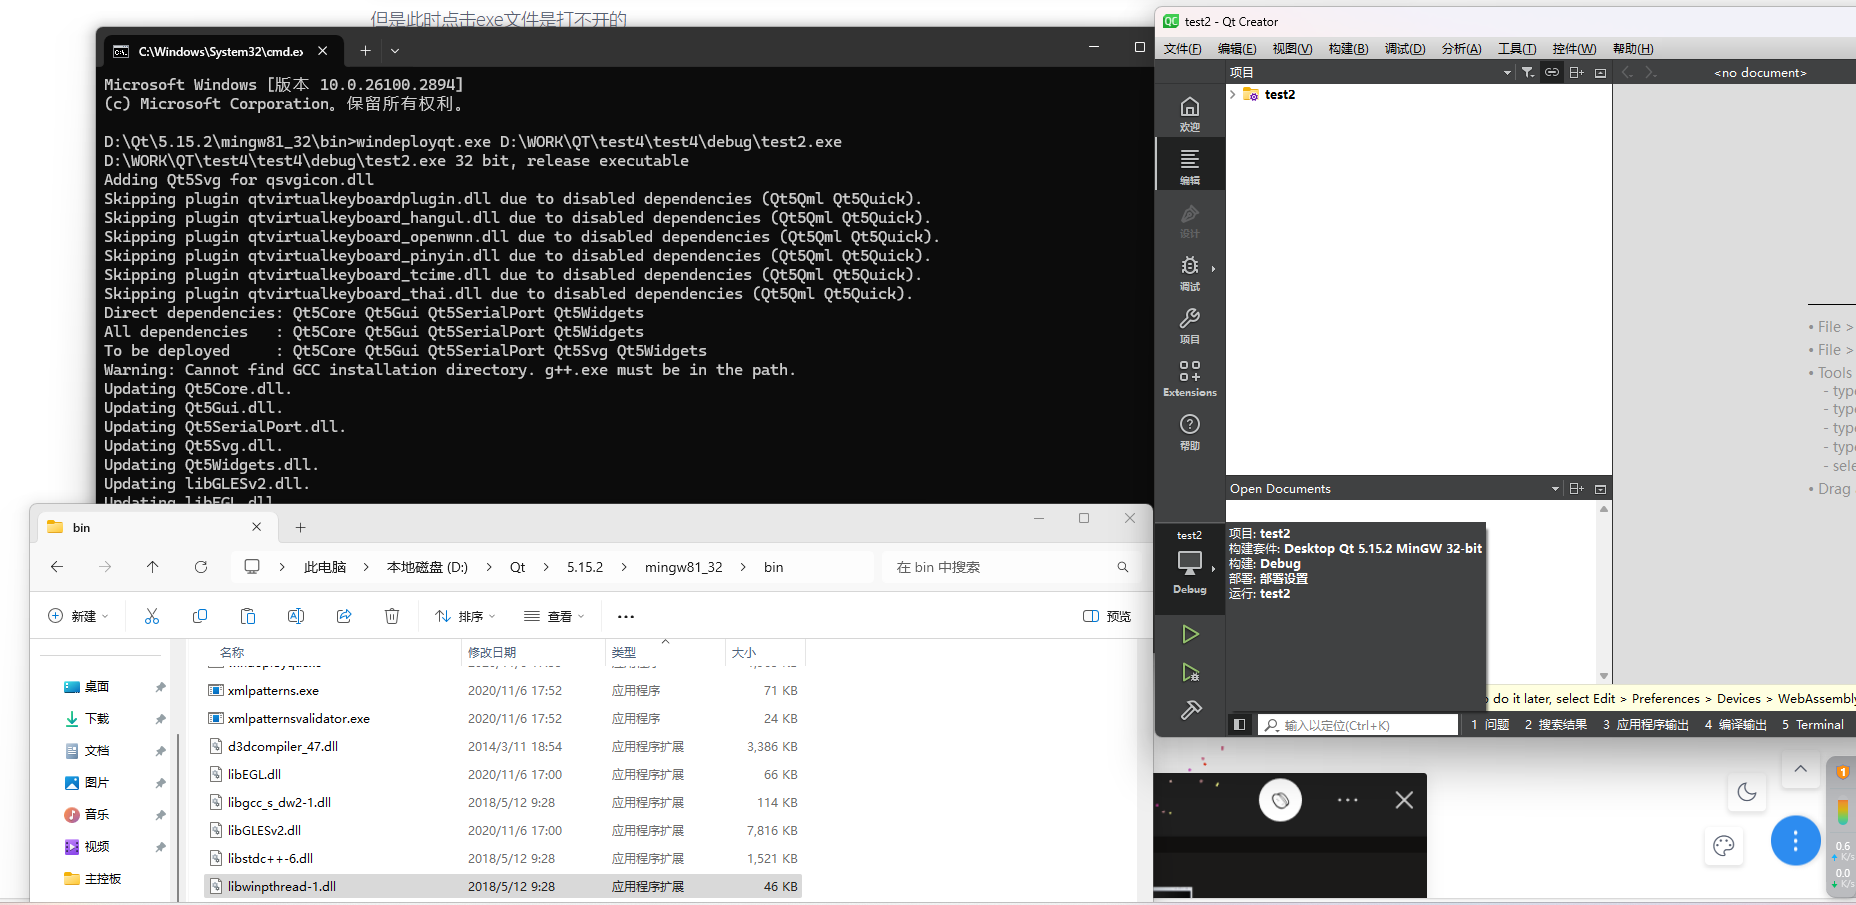The width and height of the screenshot is (1856, 905).
Task: Click Share icon in File Explorer toolbar
Action: click(x=344, y=616)
